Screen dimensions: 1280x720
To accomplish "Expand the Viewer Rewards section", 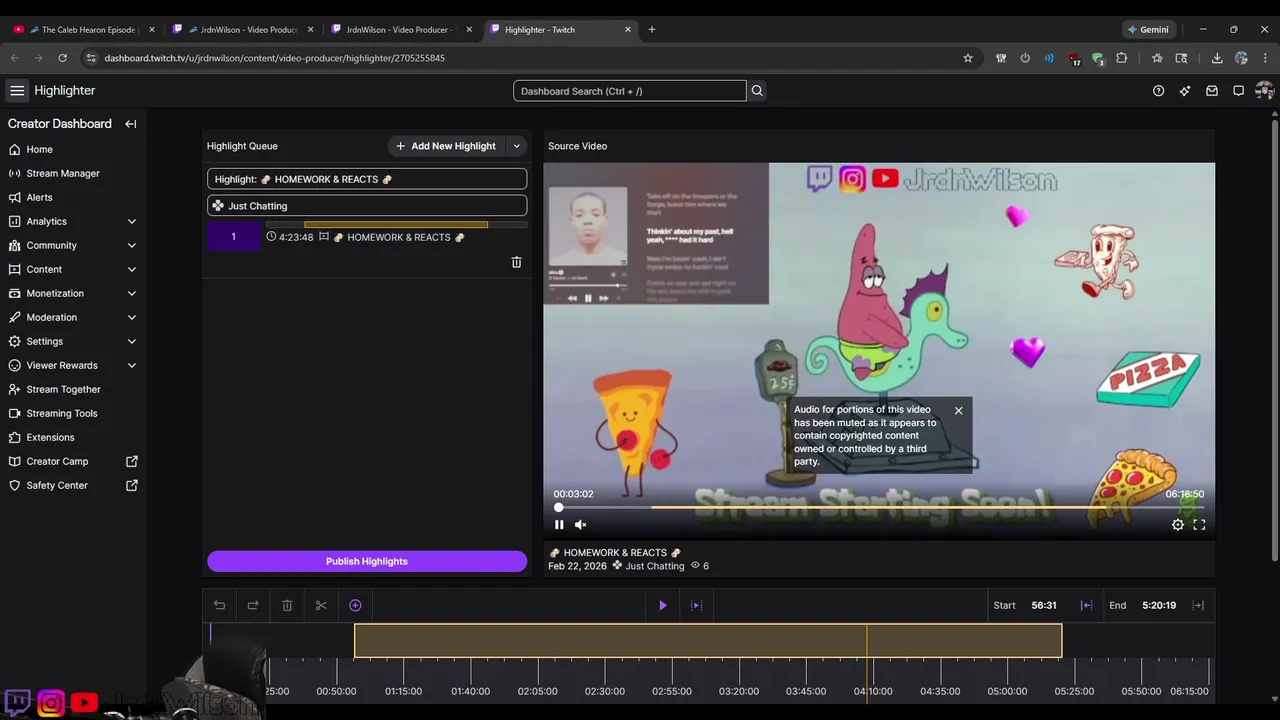I will 132,365.
